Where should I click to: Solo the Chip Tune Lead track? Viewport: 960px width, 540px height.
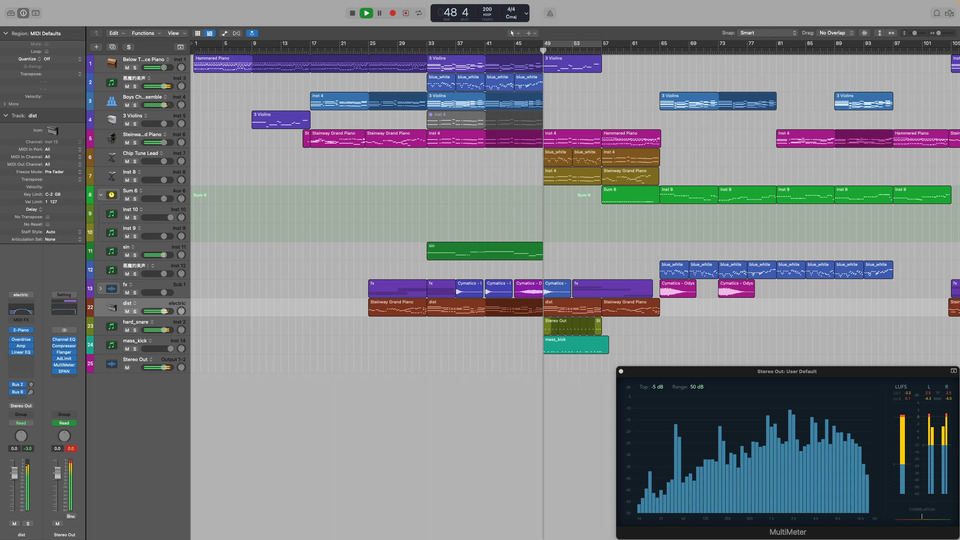[135, 161]
